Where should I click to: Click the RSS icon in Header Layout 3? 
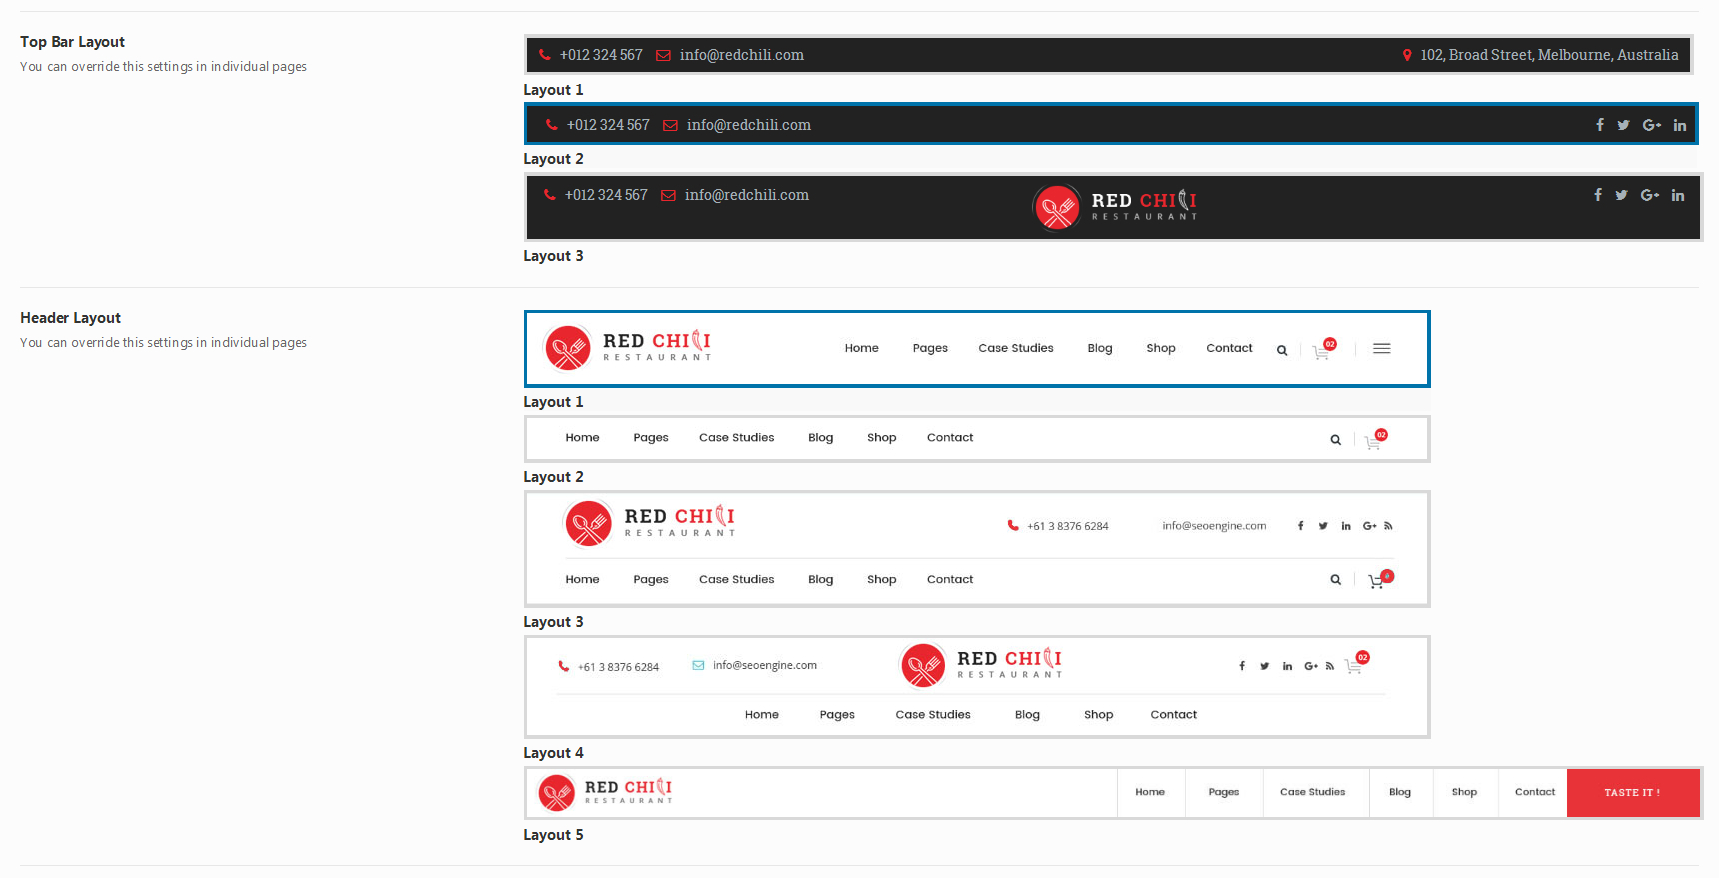pyautogui.click(x=1388, y=526)
